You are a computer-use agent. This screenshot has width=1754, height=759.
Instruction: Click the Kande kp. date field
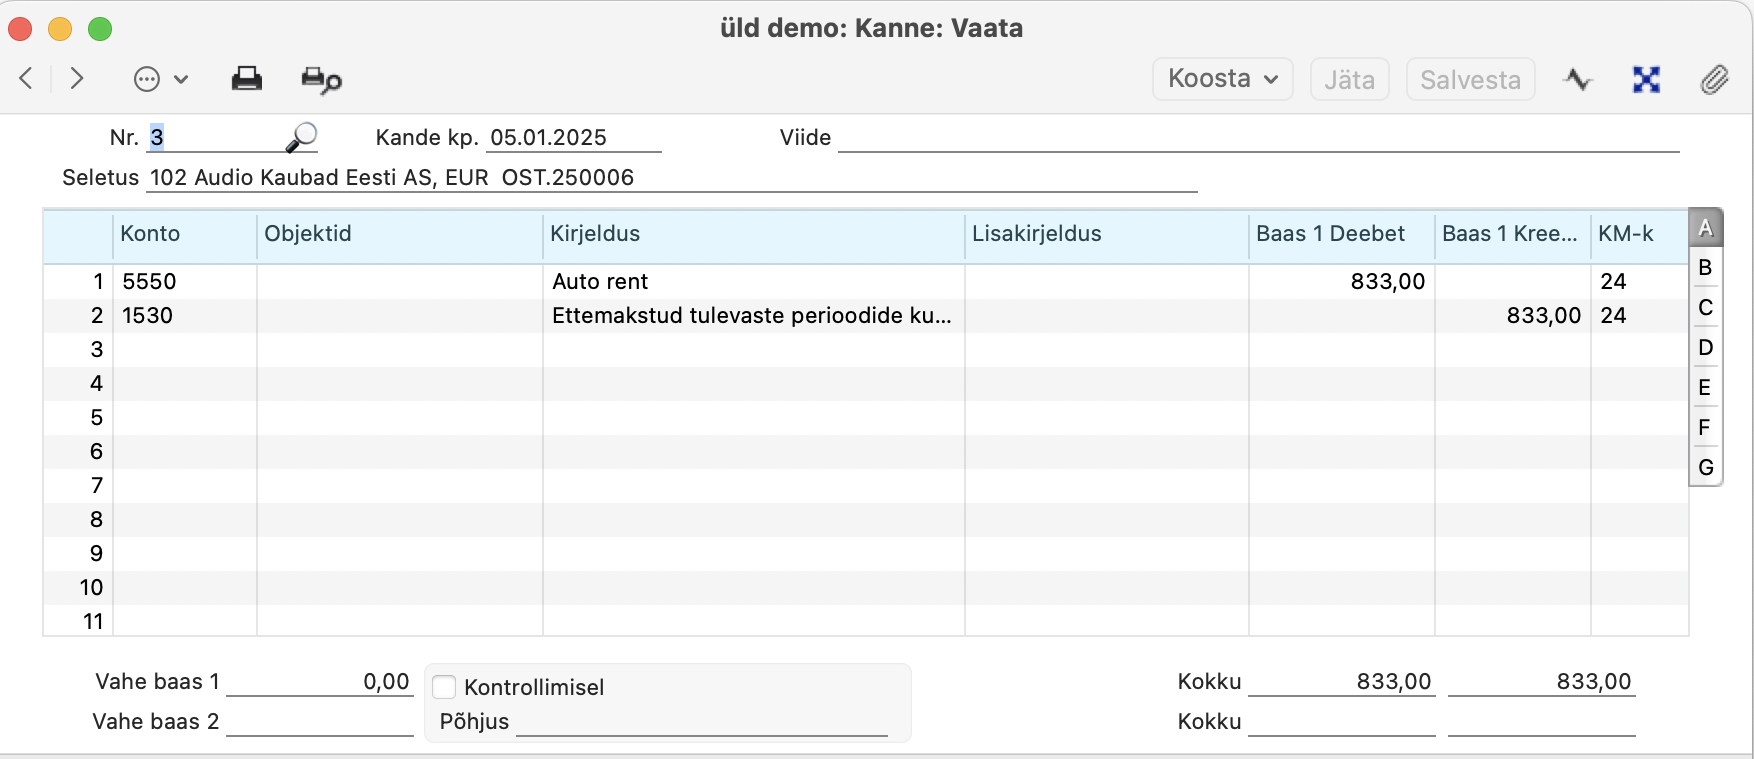coord(573,138)
